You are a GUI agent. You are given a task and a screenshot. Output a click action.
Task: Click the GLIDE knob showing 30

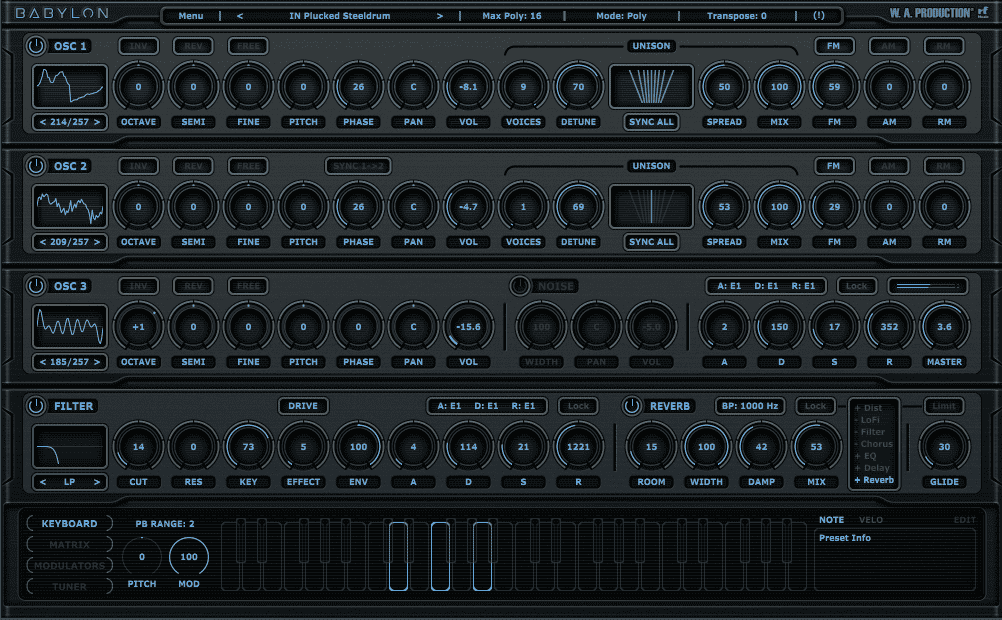coord(944,447)
